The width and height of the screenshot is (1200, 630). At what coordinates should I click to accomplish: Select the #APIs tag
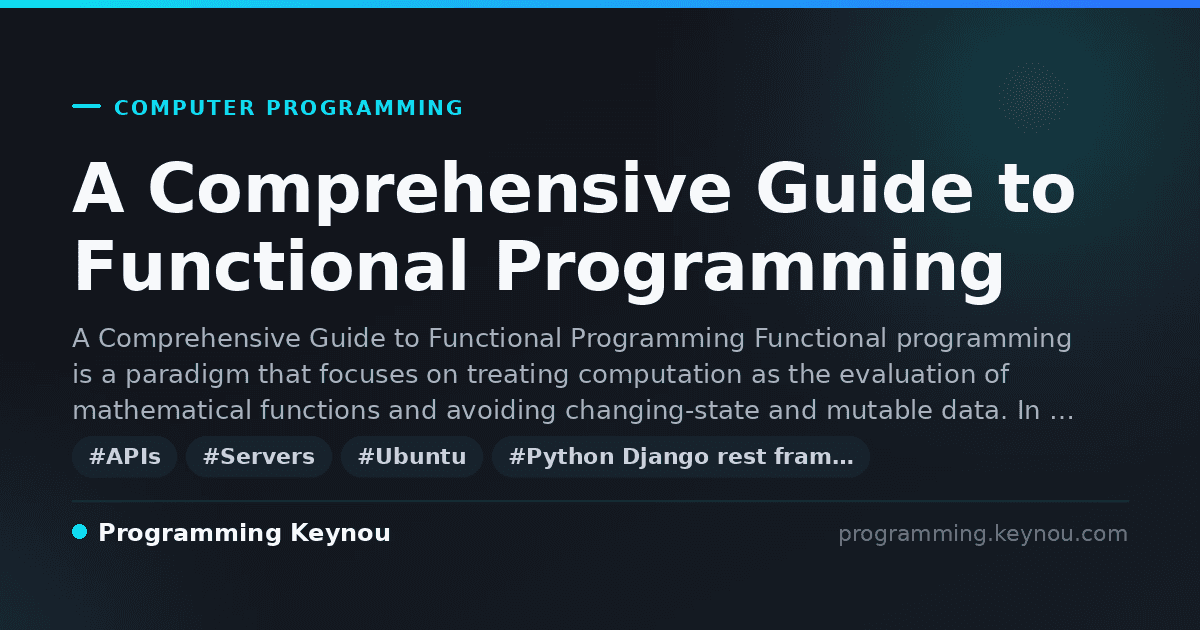click(125, 457)
